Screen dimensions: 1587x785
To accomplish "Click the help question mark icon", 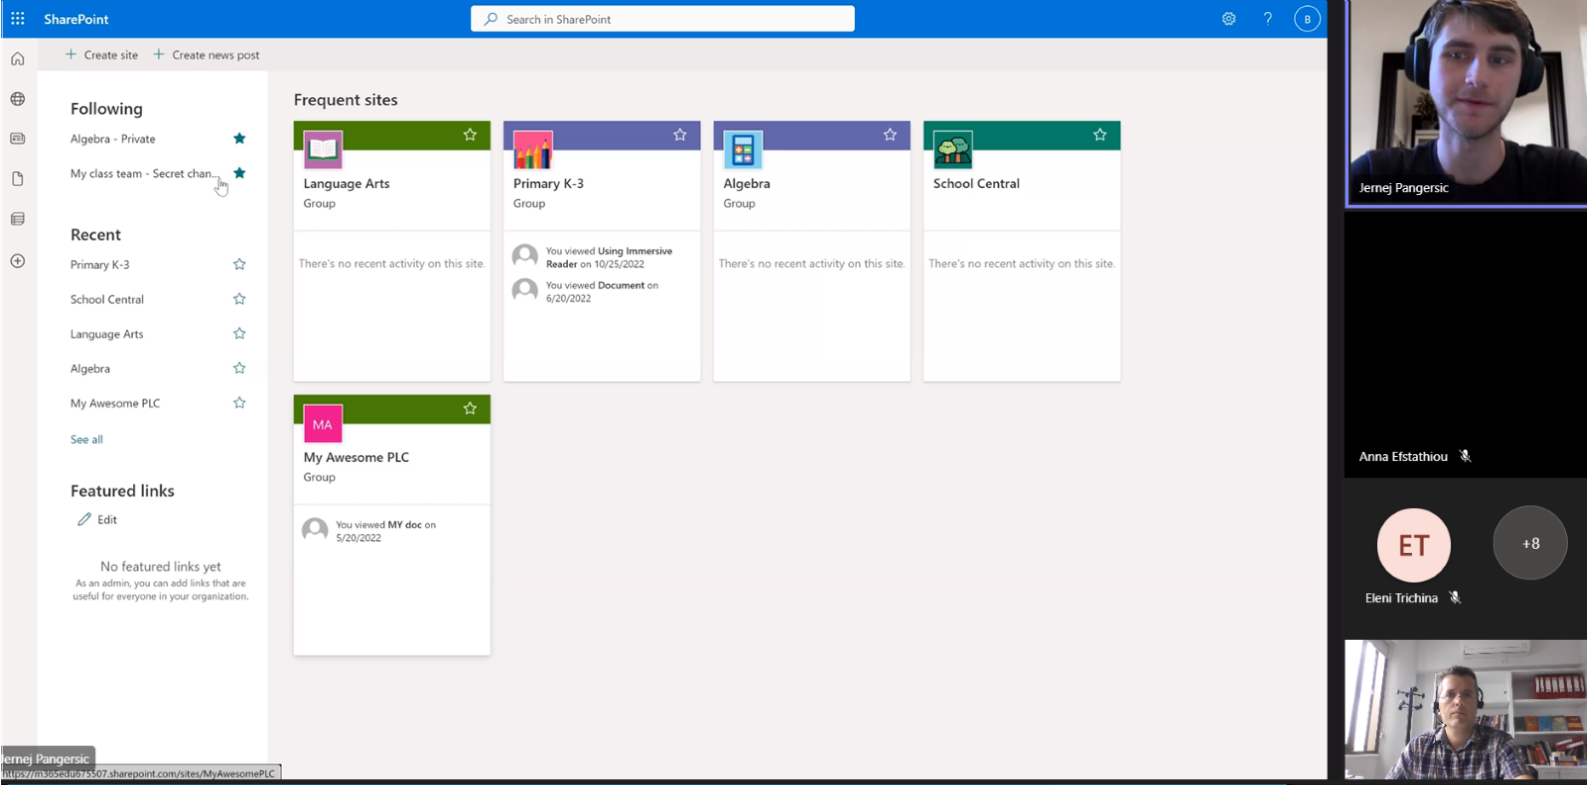I will (1267, 19).
